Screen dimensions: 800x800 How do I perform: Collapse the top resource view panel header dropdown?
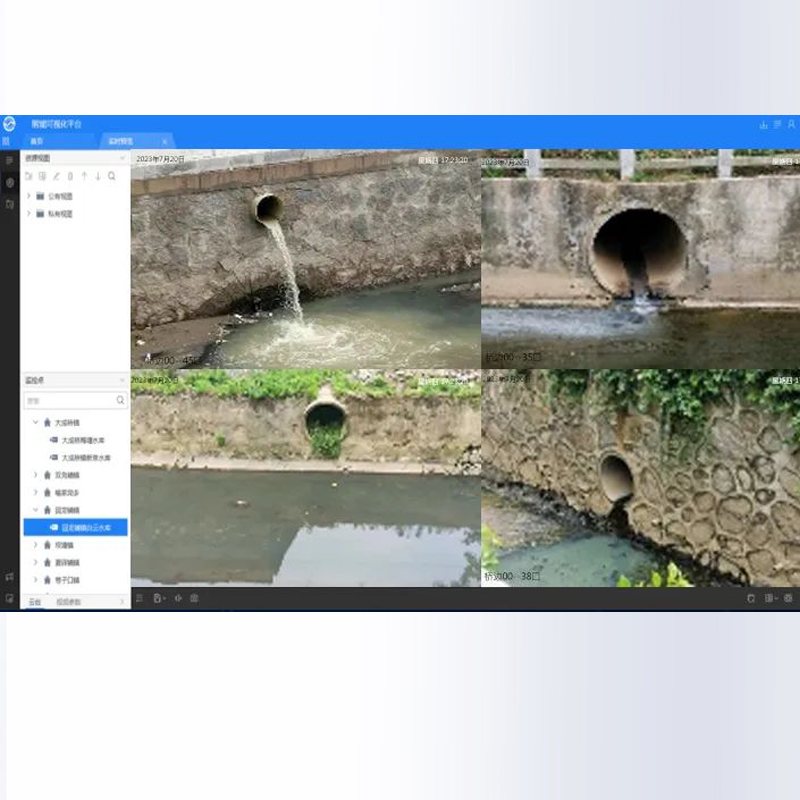point(122,158)
